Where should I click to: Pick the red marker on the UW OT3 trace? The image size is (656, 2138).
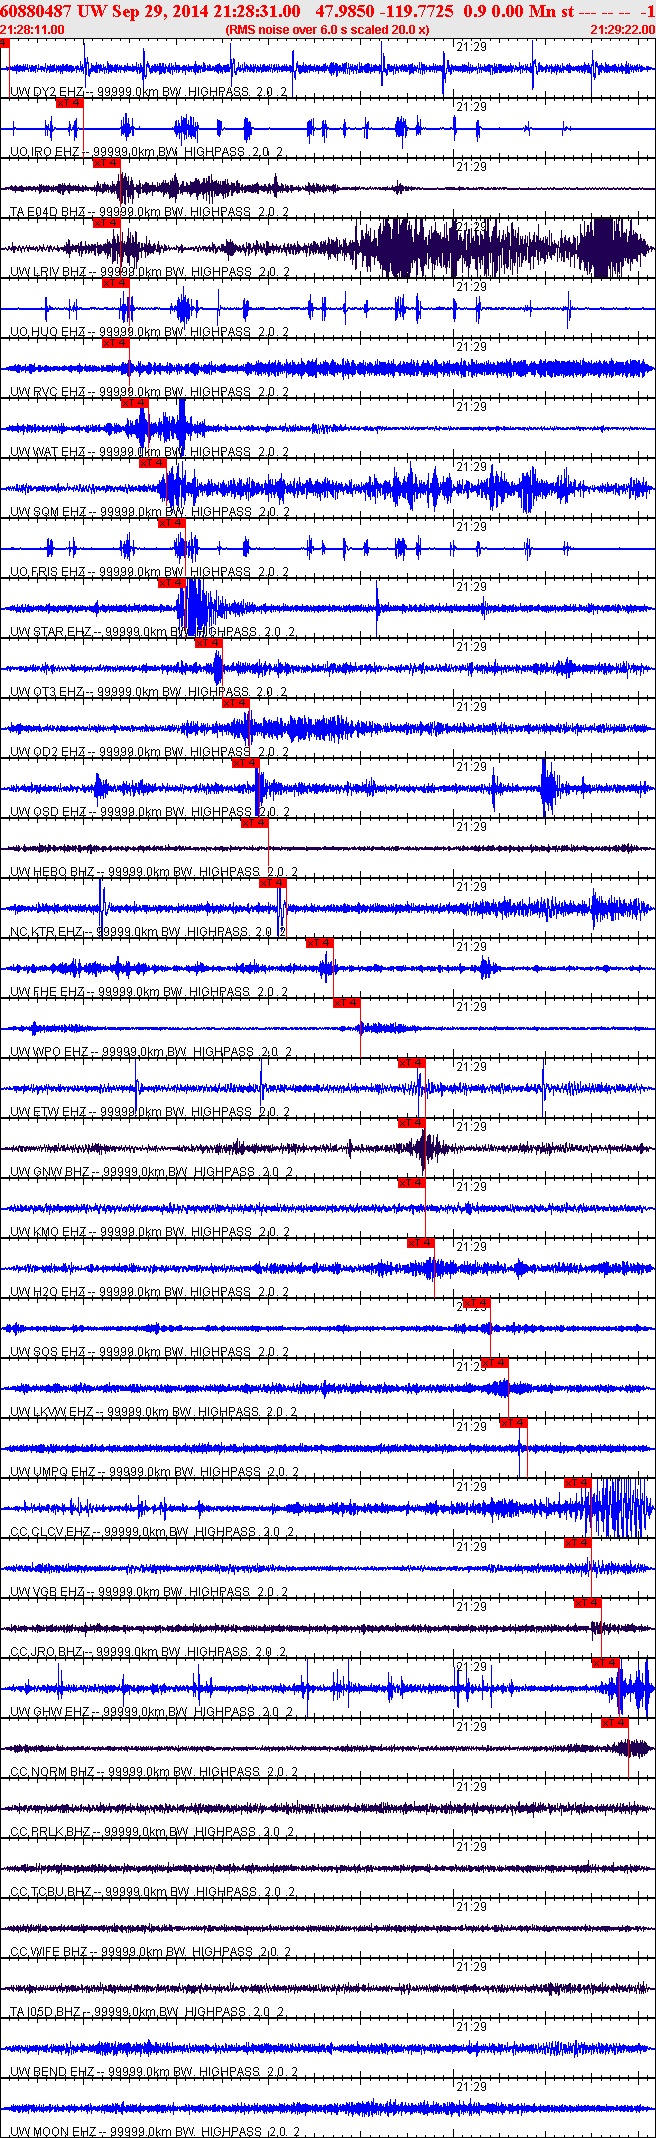(x=208, y=642)
